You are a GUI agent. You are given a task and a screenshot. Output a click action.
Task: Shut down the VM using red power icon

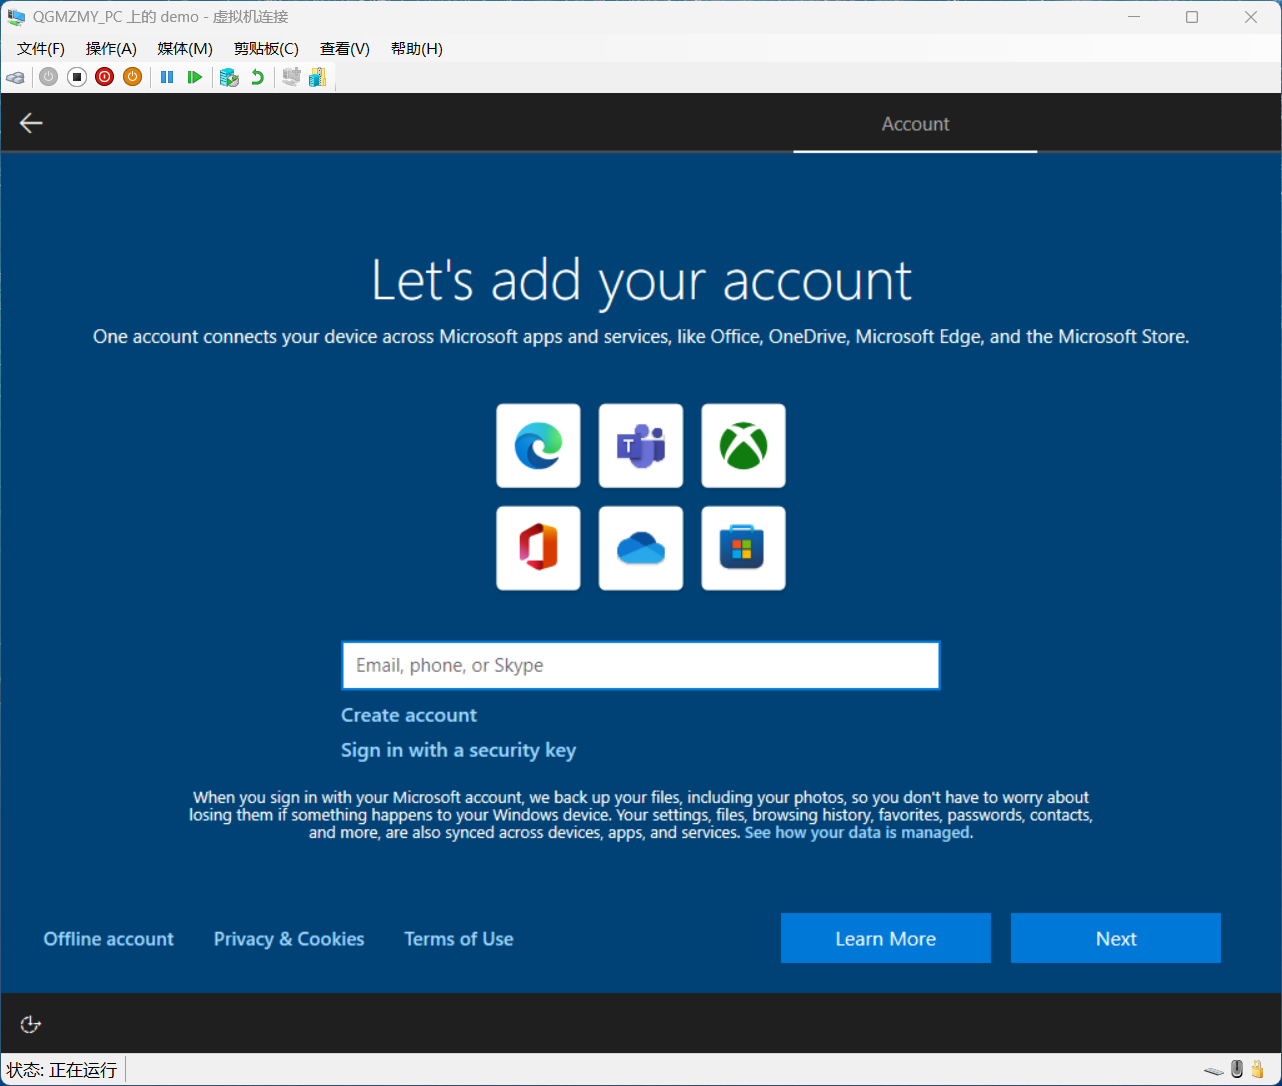tap(105, 77)
